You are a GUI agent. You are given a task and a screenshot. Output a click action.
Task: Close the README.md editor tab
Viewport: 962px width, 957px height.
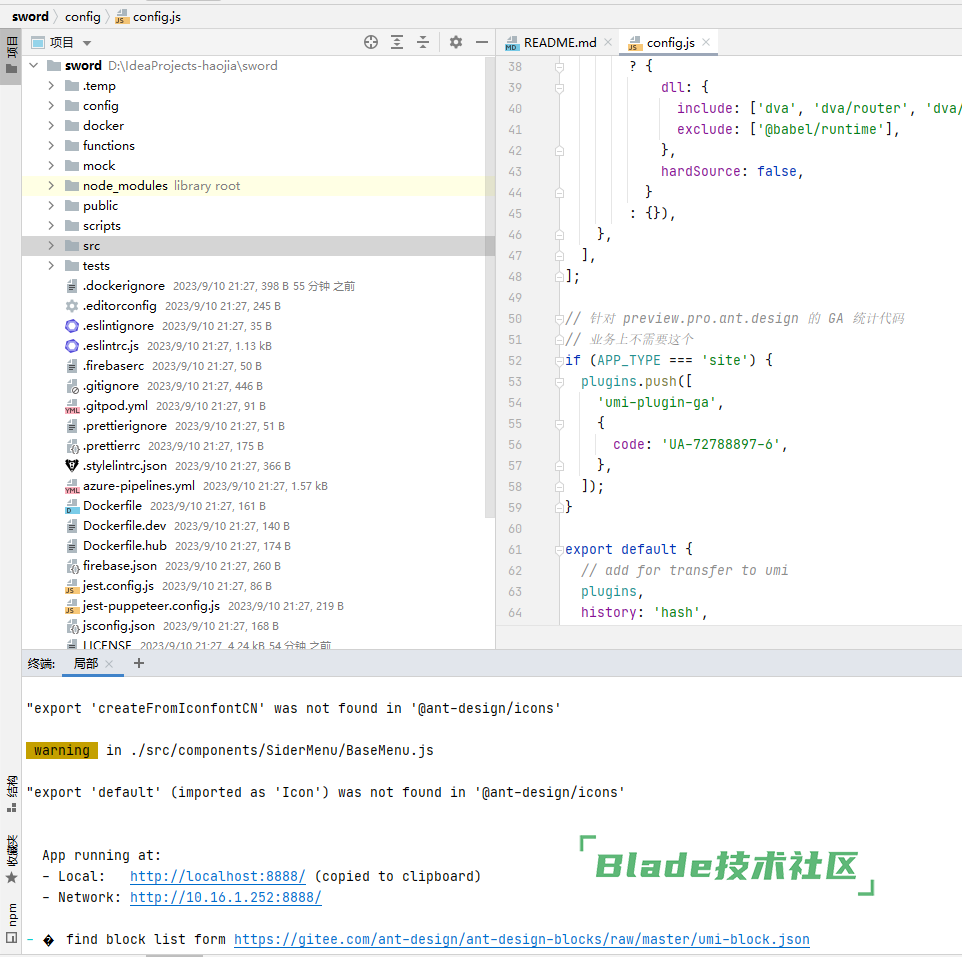(x=608, y=42)
